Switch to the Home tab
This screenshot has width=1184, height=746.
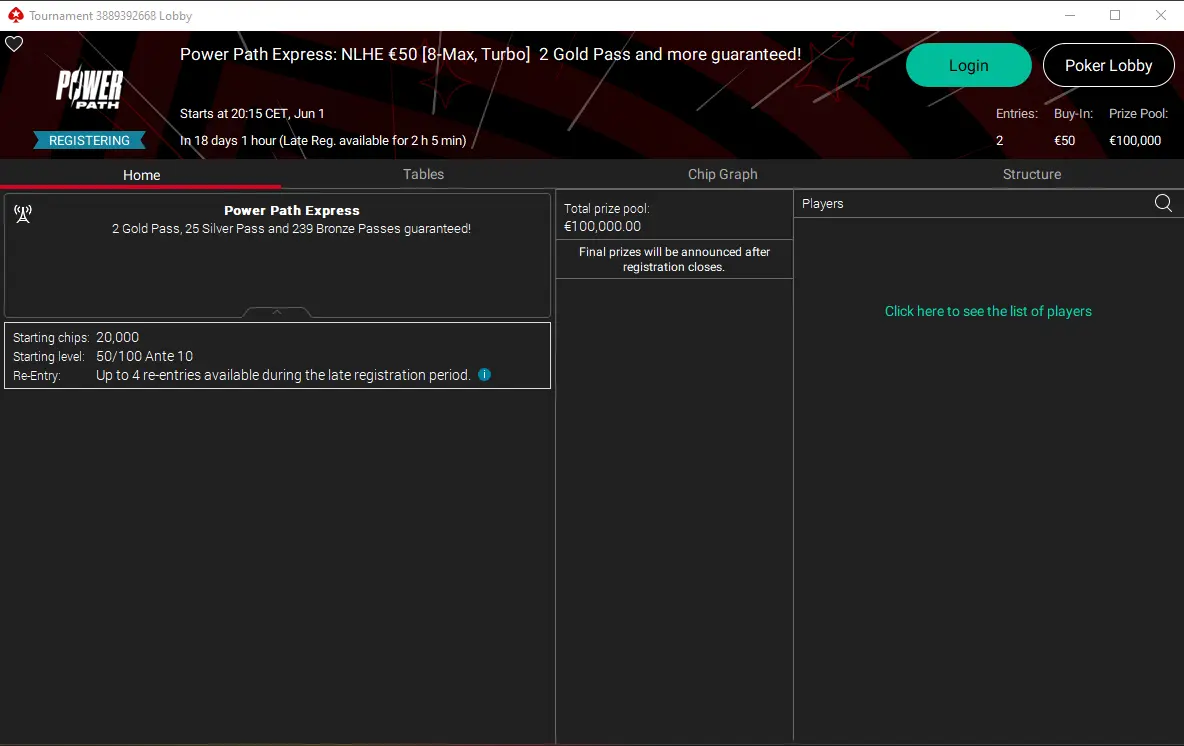[x=141, y=174]
